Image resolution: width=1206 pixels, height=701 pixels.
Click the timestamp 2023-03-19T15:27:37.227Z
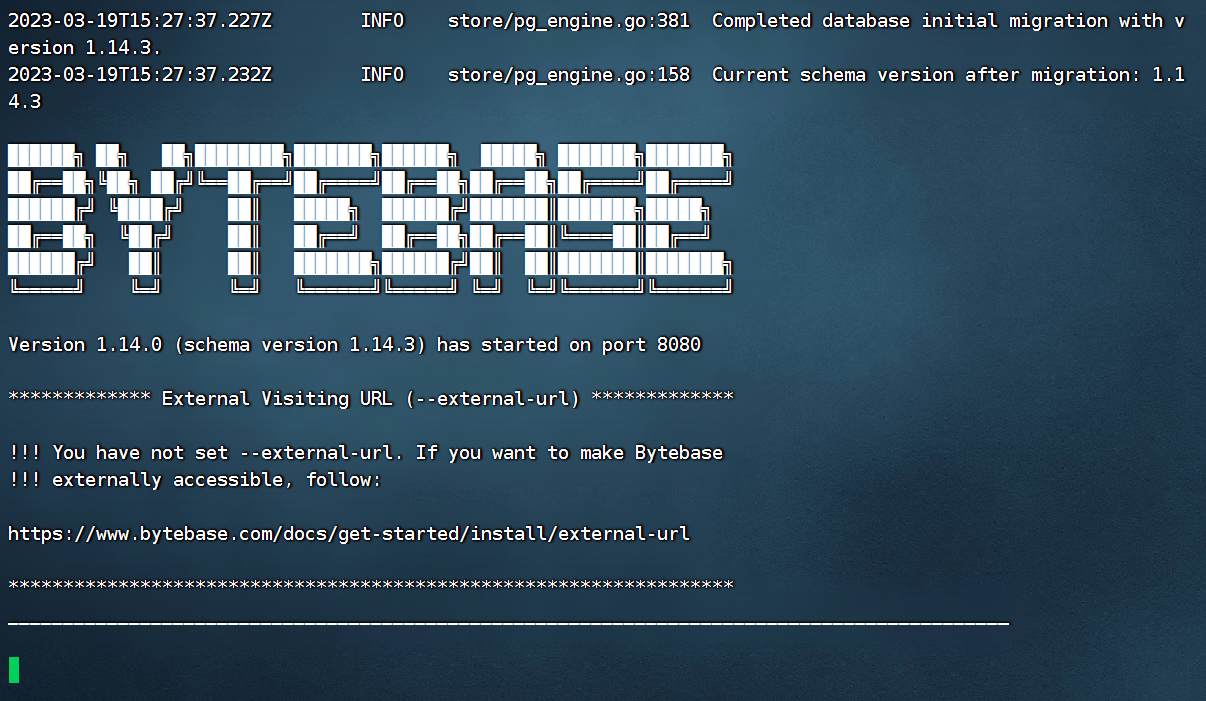[x=140, y=20]
